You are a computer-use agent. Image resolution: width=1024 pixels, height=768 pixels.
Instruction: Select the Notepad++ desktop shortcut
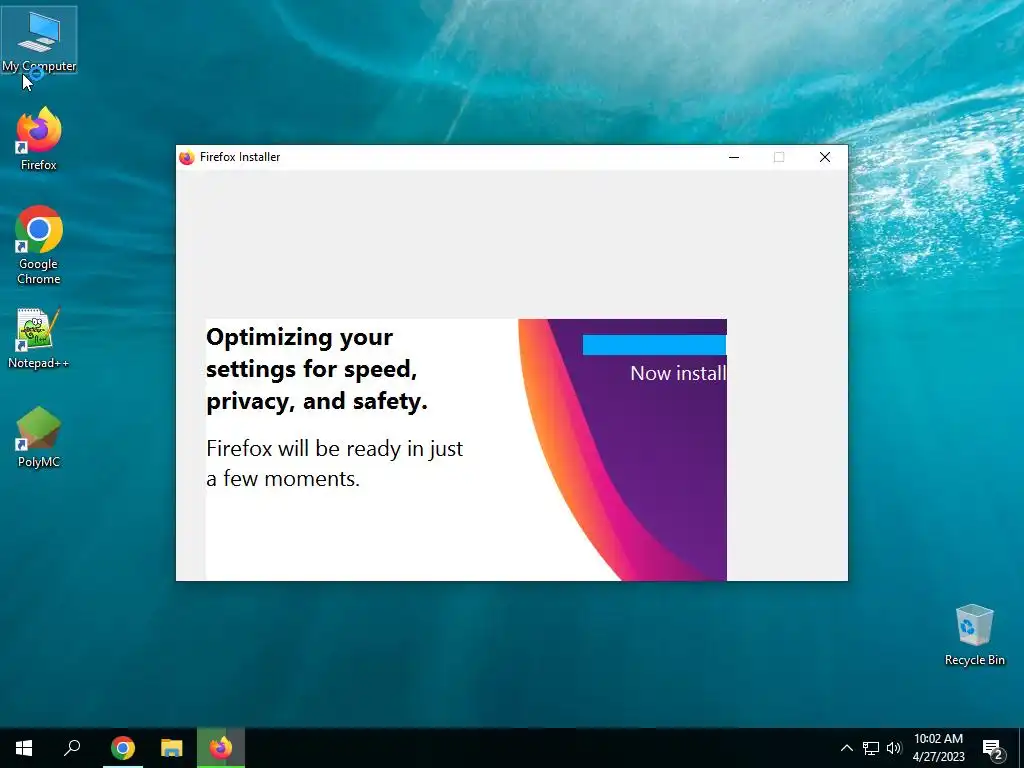coord(39,338)
